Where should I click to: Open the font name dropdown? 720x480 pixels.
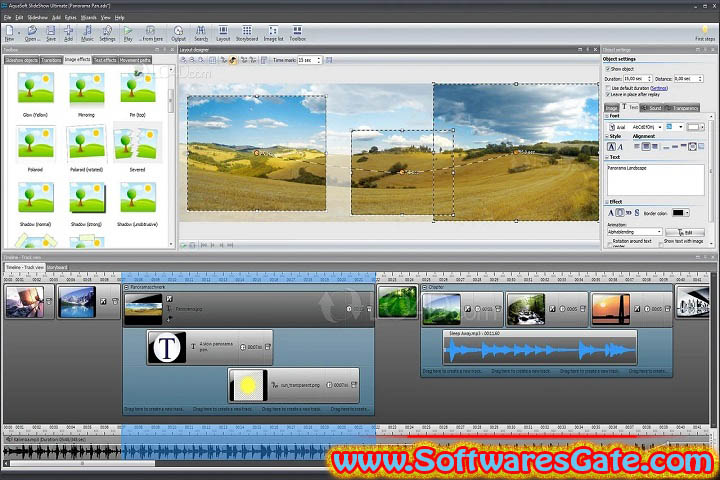[x=660, y=127]
